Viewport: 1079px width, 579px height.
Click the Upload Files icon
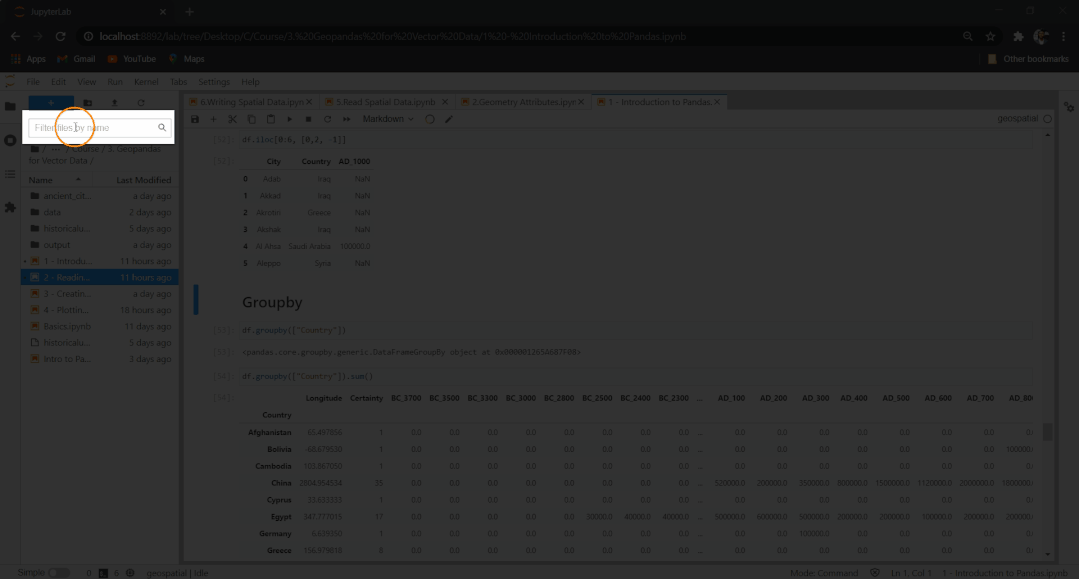pos(114,103)
